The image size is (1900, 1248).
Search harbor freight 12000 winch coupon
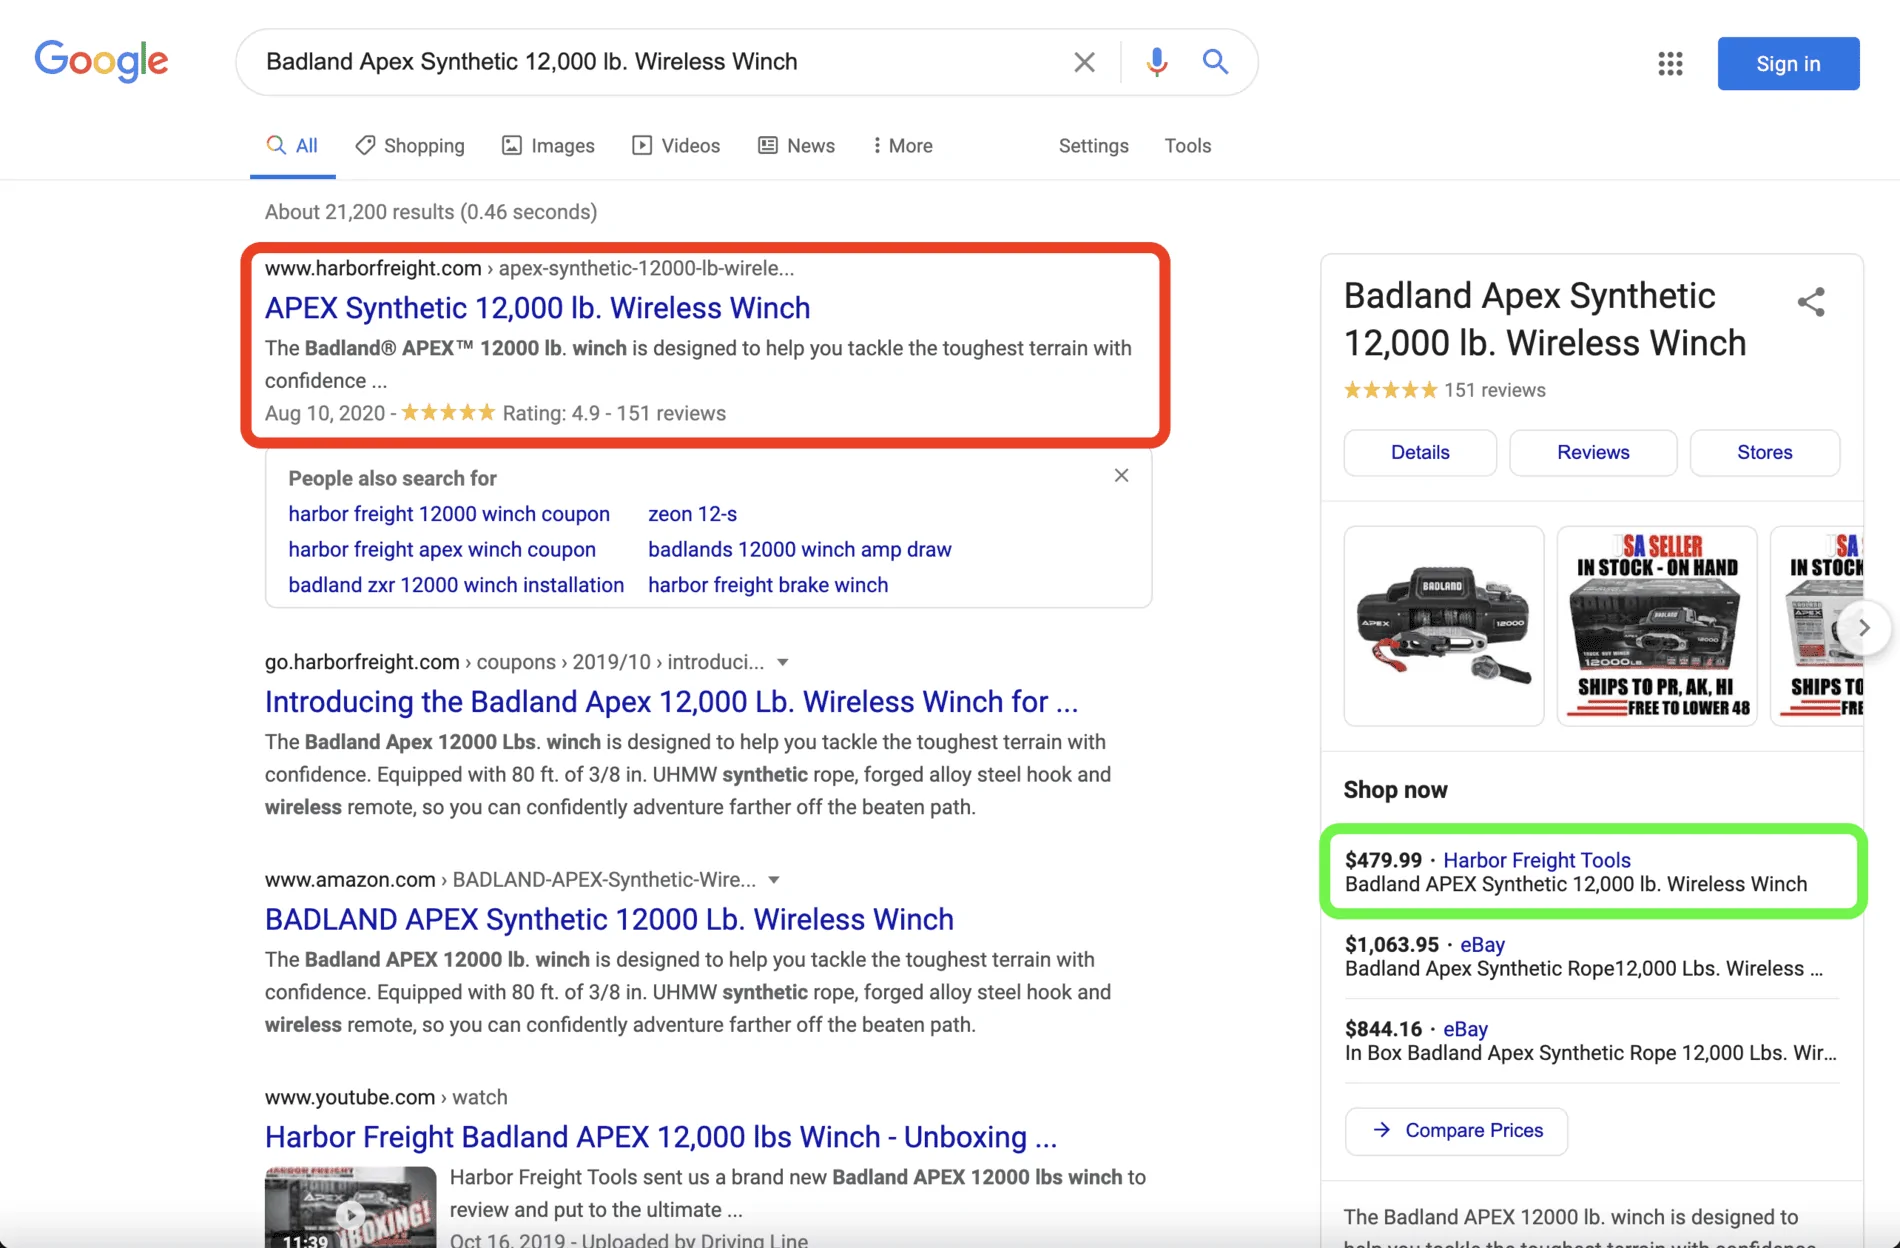point(449,514)
